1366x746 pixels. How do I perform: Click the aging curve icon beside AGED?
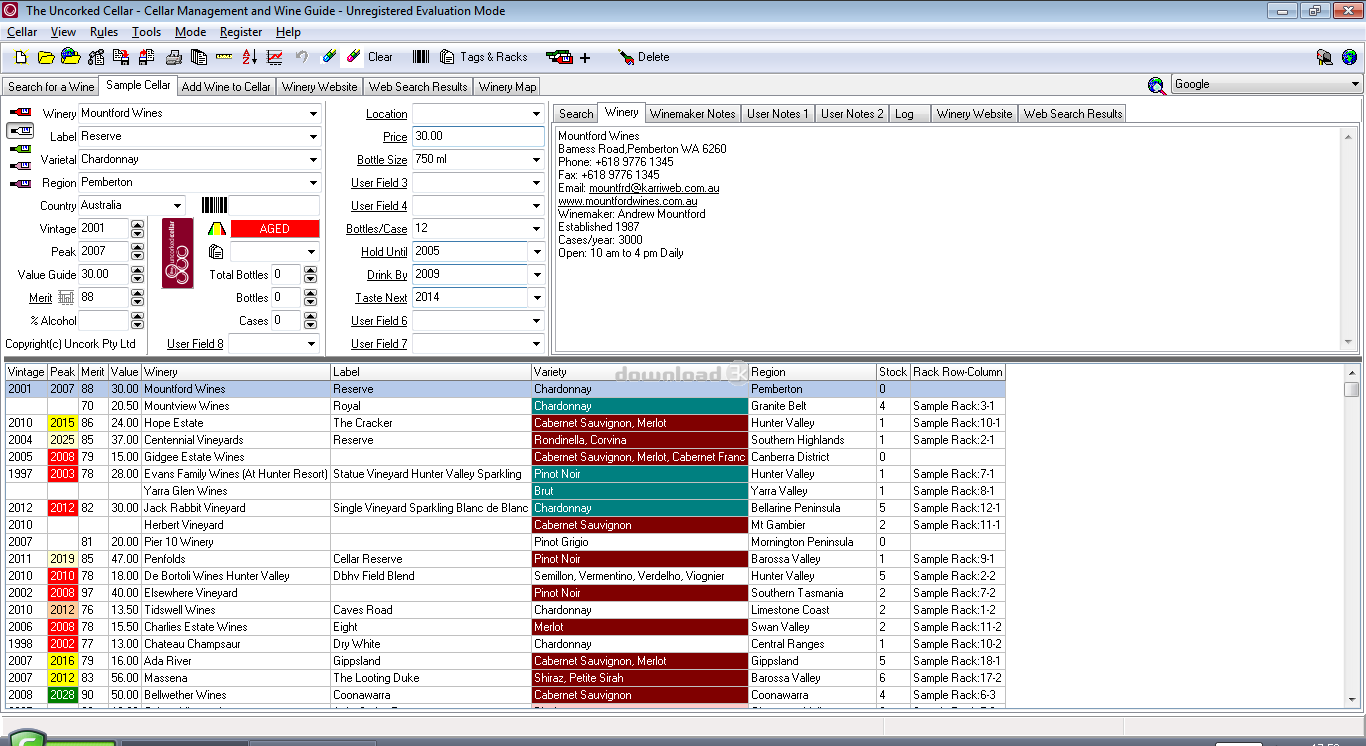click(217, 228)
